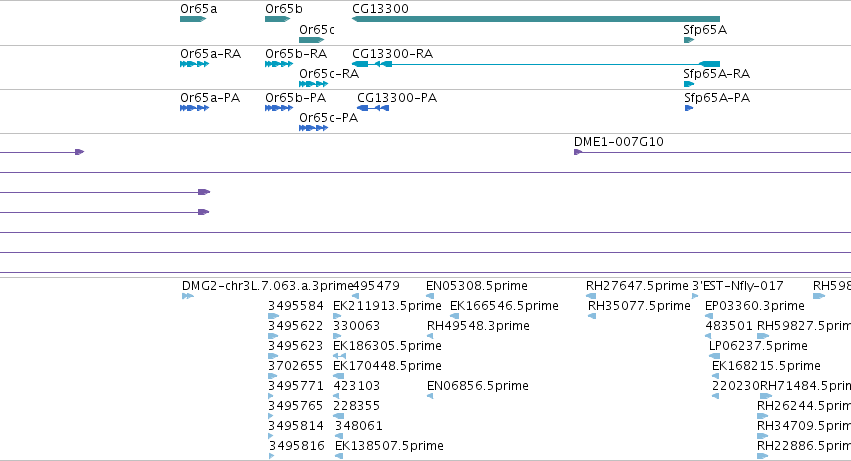Select the DMG2-chr3L.7.063.a.3prime EST glyph

pyautogui.click(x=188, y=296)
